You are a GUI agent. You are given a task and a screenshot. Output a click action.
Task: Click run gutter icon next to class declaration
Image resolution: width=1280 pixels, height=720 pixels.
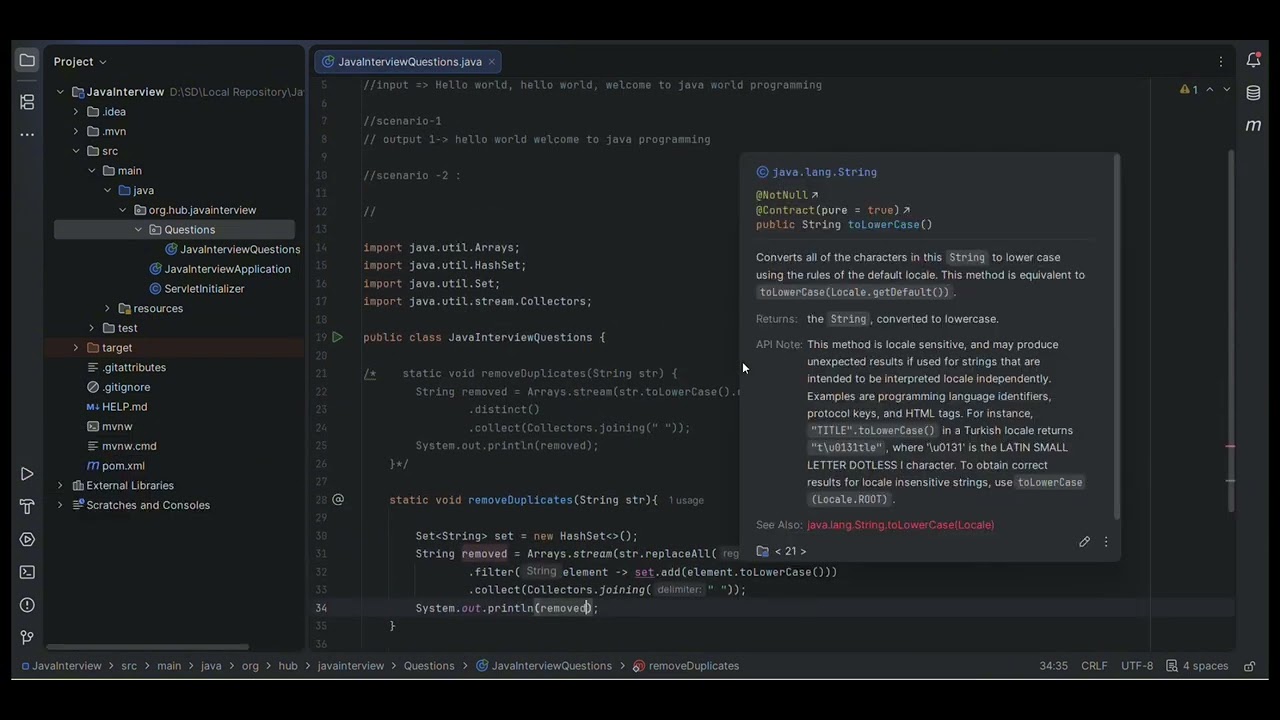pos(338,337)
